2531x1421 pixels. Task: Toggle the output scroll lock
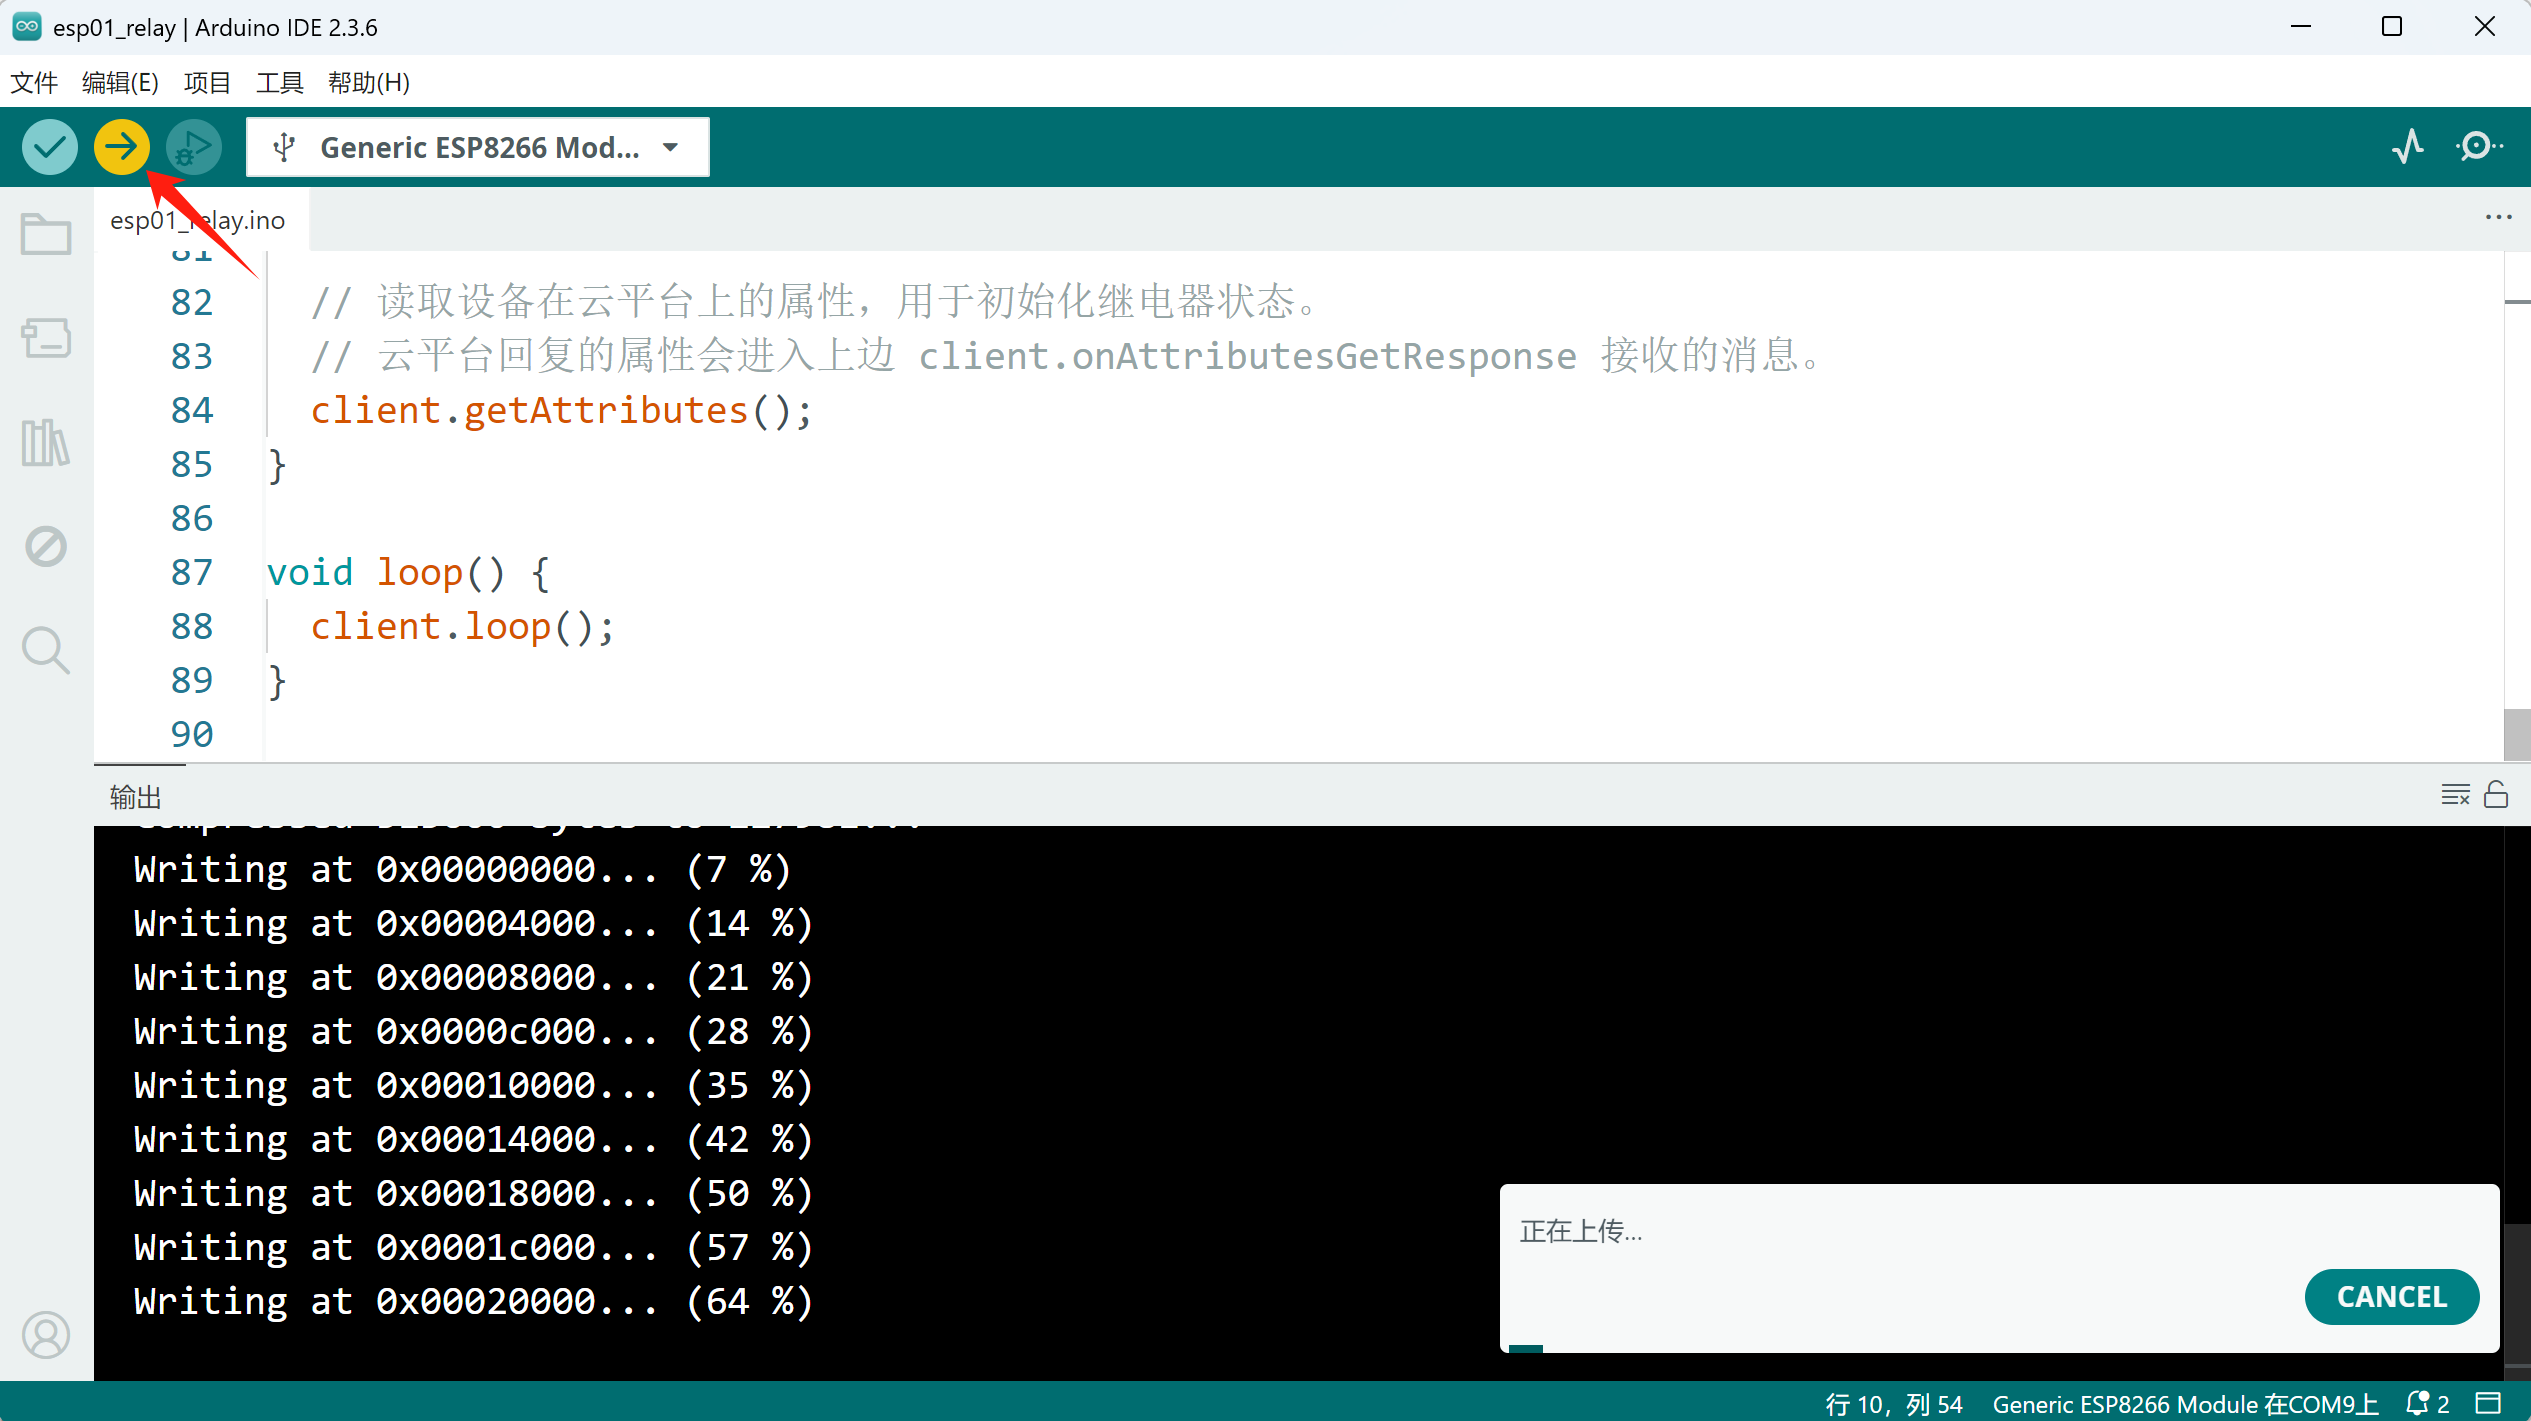[x=2496, y=795]
